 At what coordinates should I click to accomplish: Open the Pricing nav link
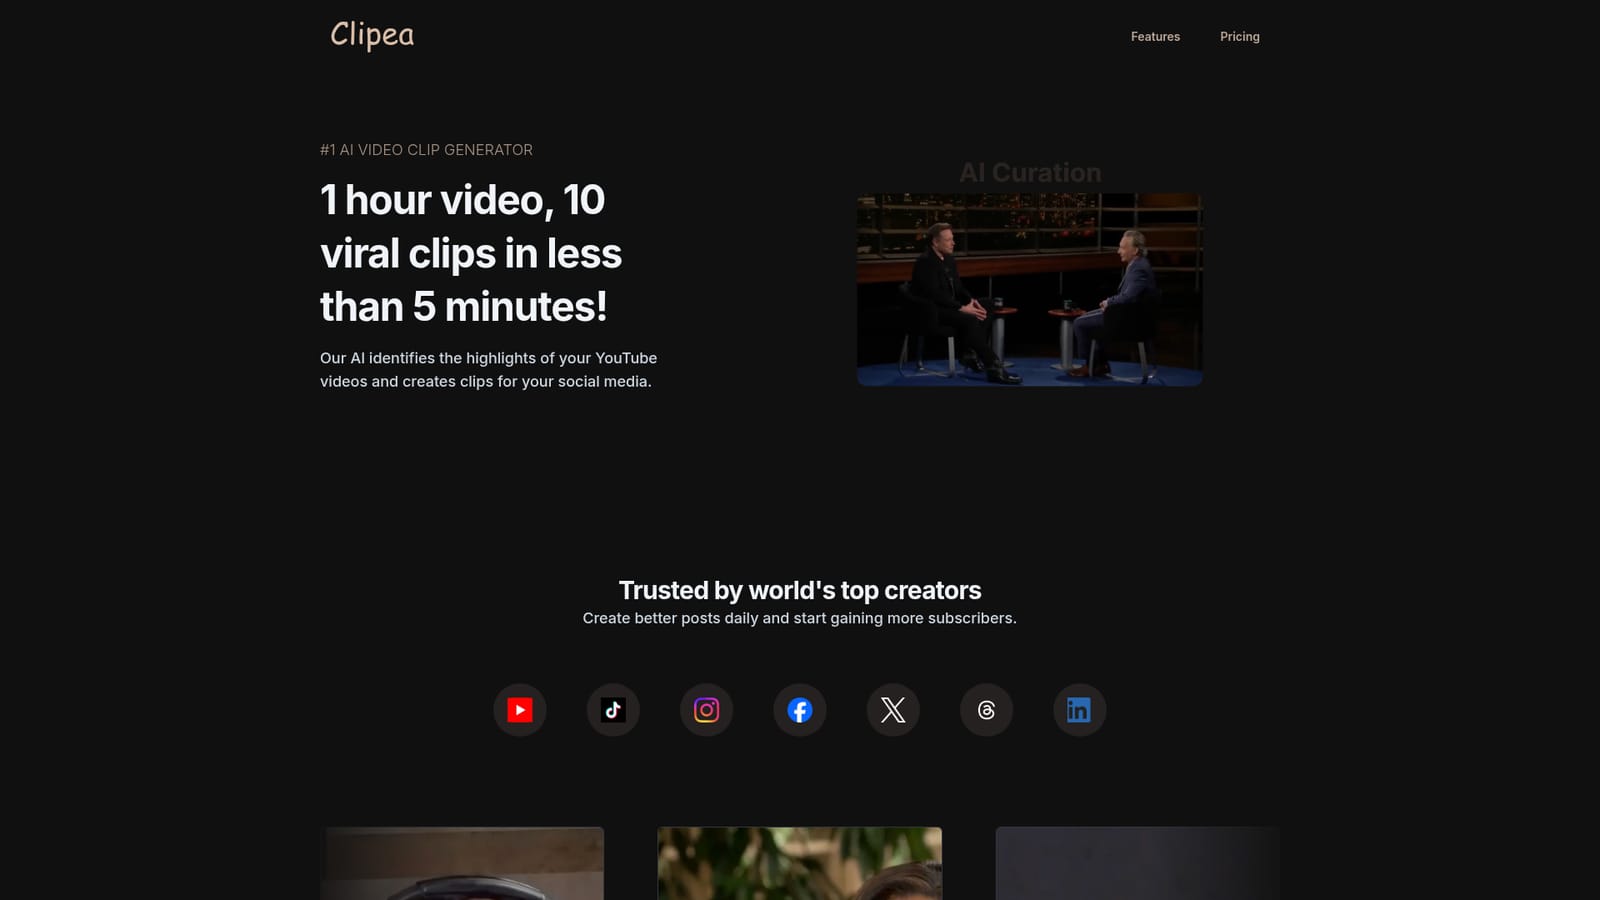pyautogui.click(x=1239, y=36)
